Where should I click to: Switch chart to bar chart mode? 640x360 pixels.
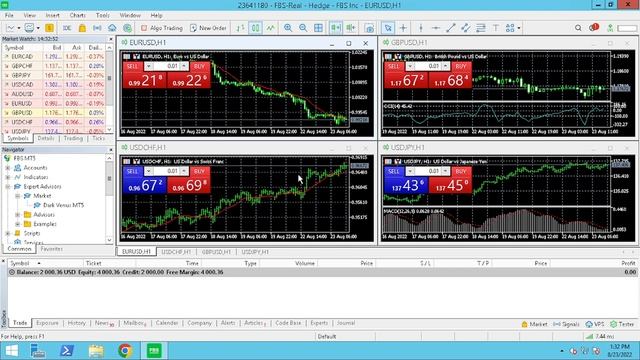(x=240, y=28)
